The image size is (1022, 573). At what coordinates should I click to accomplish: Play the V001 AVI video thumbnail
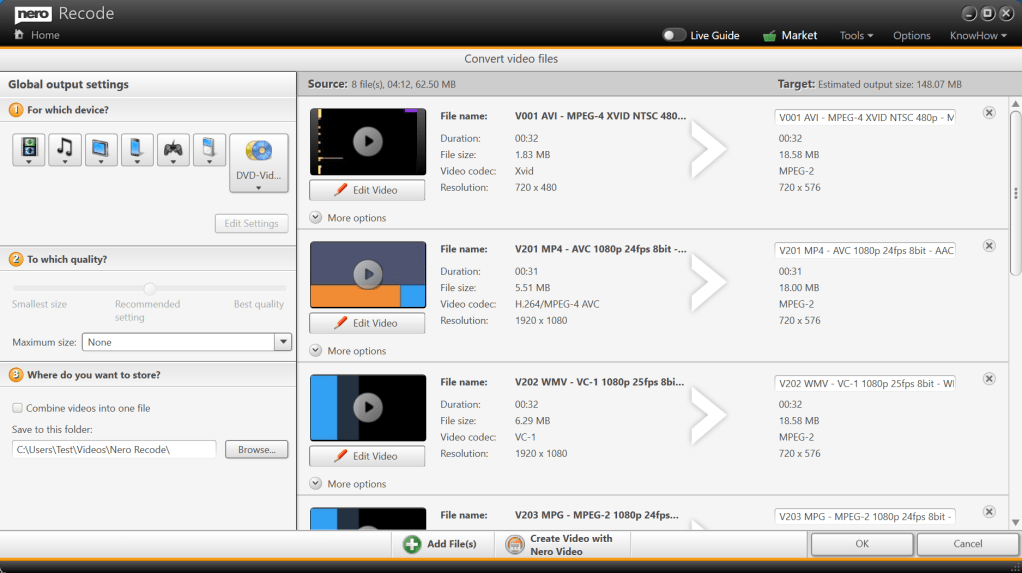point(368,141)
